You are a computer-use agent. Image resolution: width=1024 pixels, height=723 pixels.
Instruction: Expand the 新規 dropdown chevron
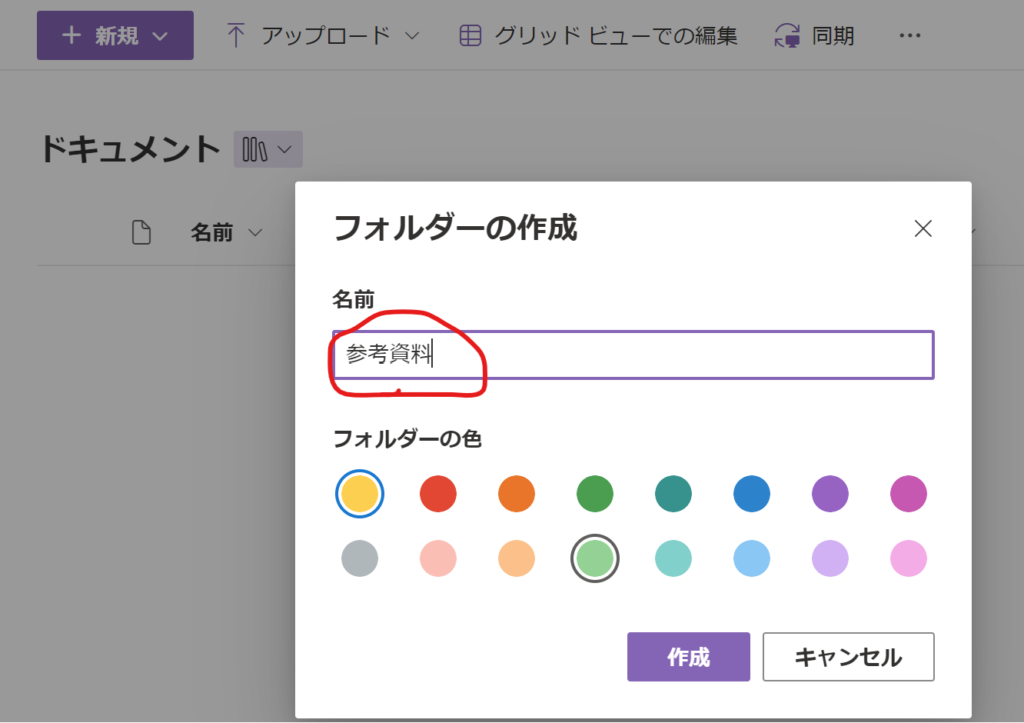(x=160, y=36)
